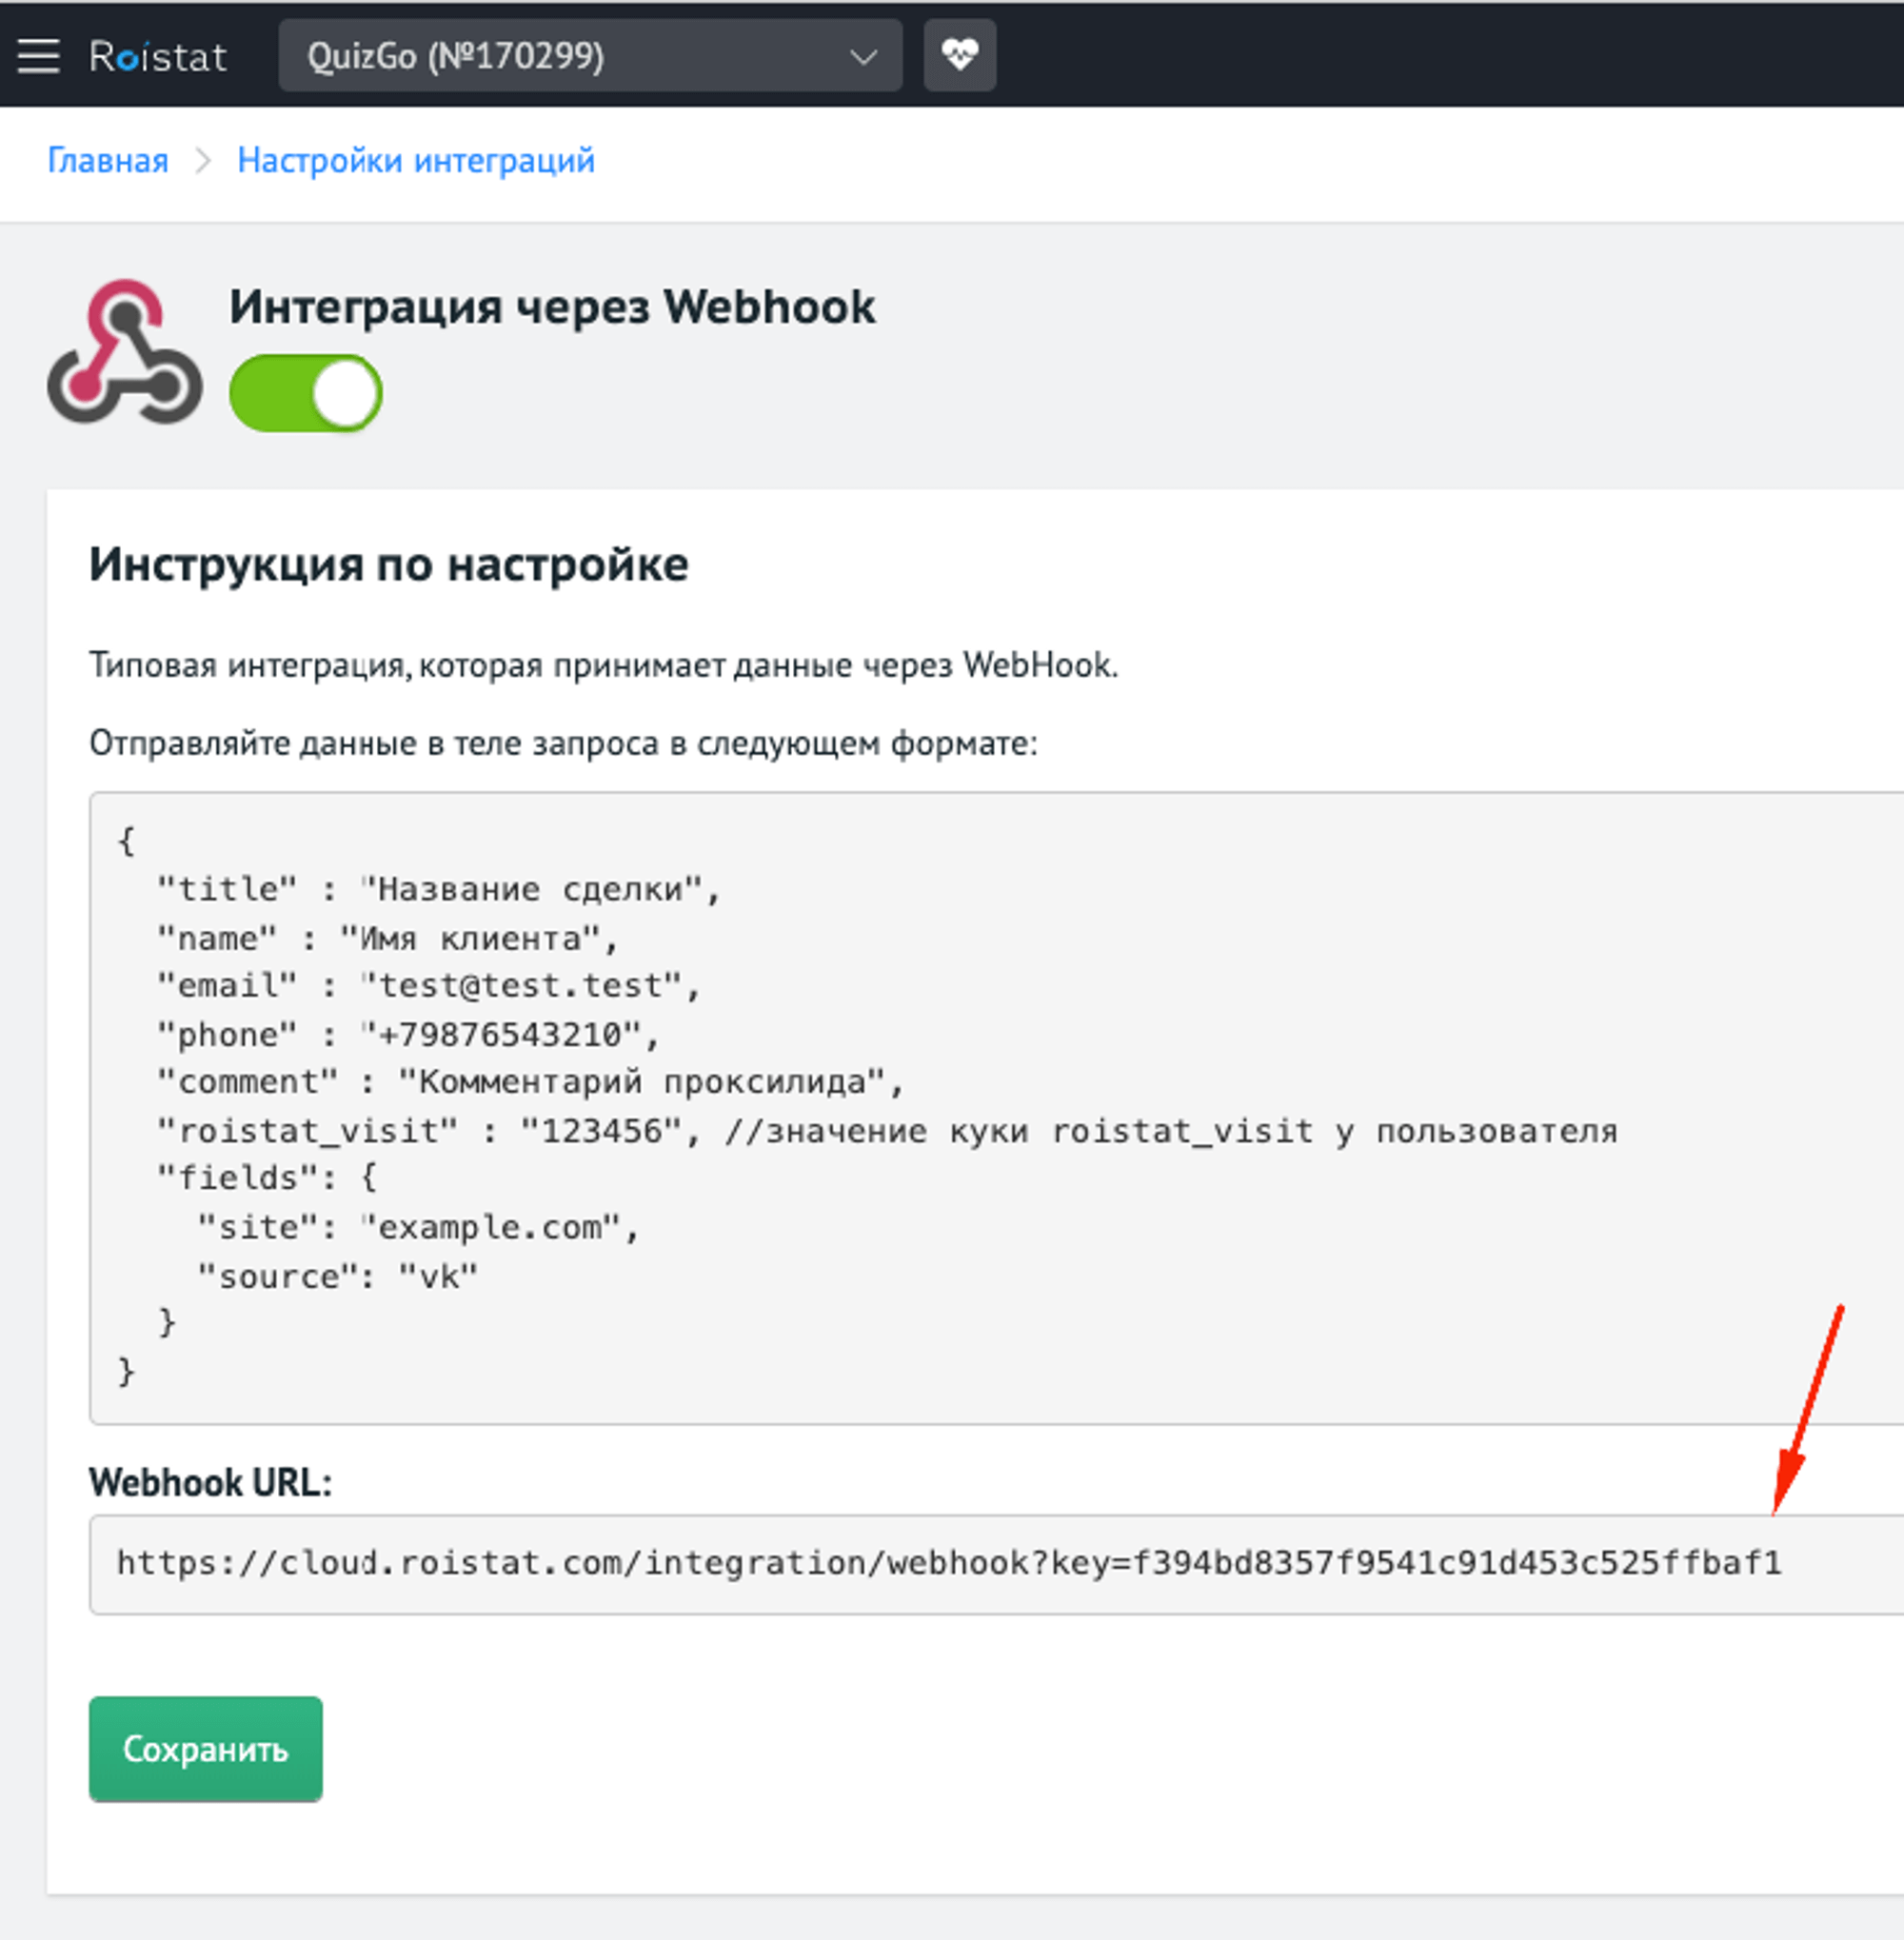This screenshot has width=1904, height=1940.
Task: Click the Roistat logo
Action: click(158, 55)
